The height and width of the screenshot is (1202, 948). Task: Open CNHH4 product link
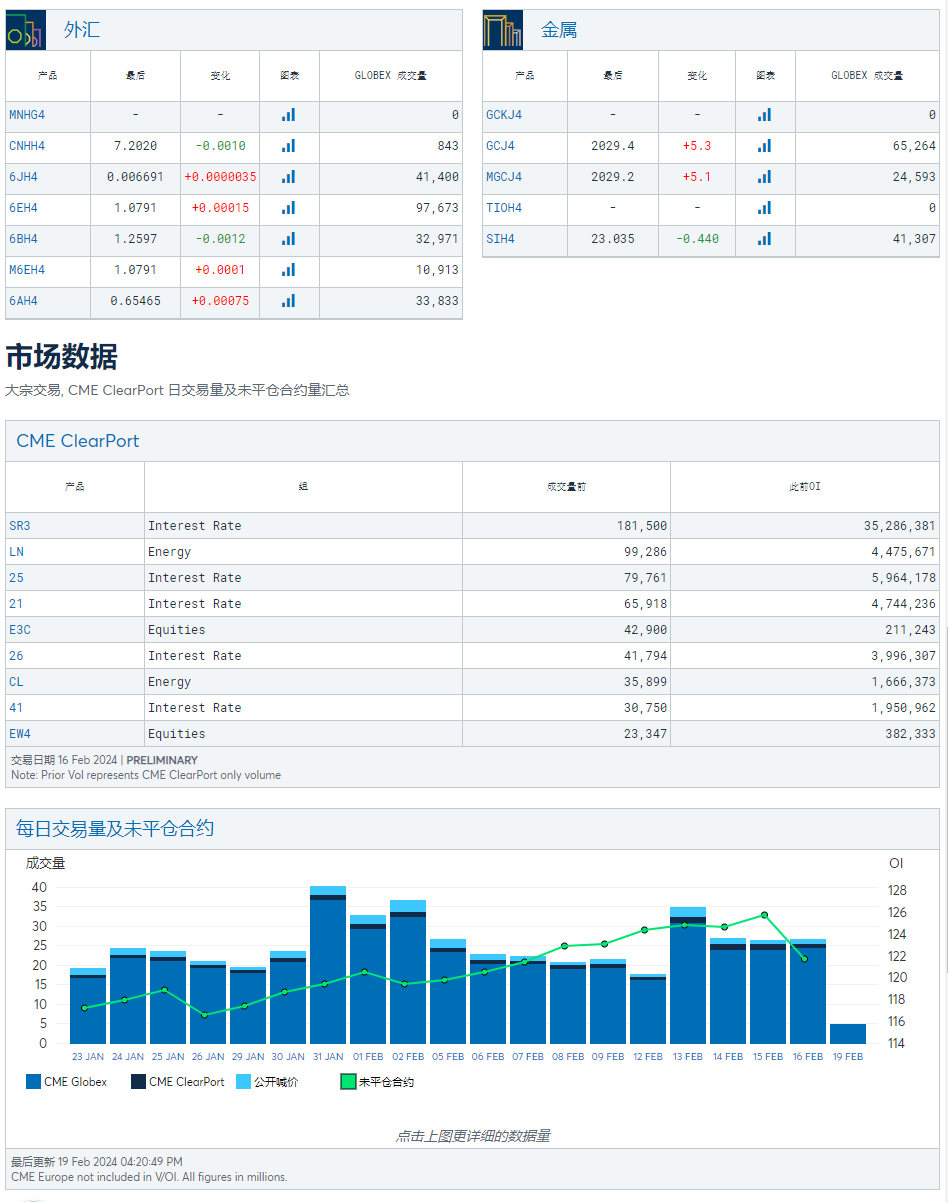(27, 146)
